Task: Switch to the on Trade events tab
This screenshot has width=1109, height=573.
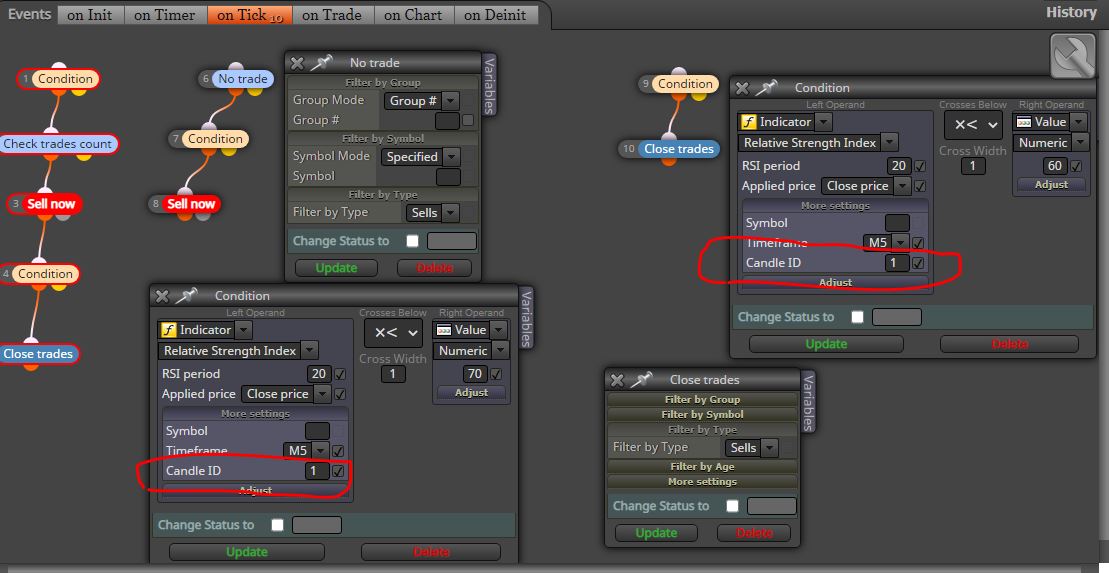Action: click(332, 15)
